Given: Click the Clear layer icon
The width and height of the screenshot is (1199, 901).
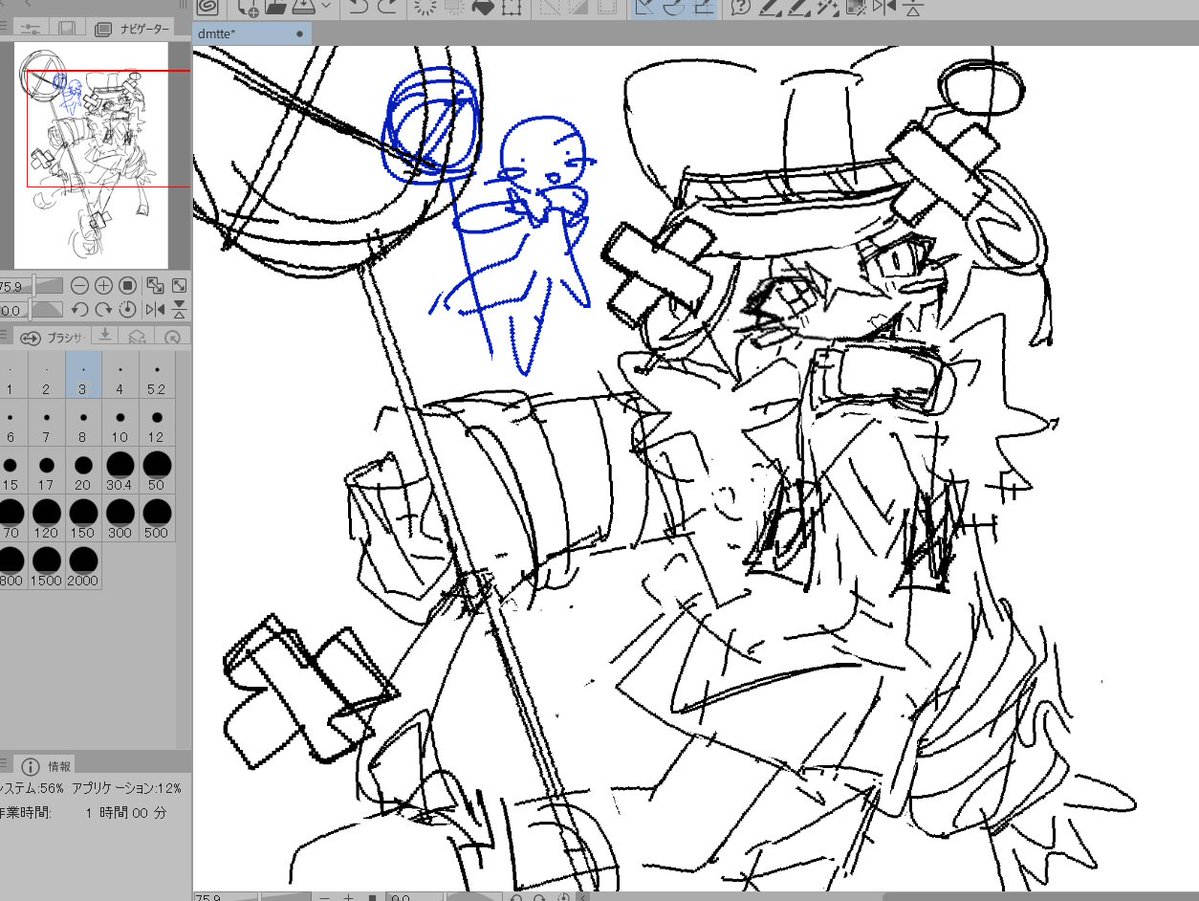Looking at the screenshot, I should point(425,8).
